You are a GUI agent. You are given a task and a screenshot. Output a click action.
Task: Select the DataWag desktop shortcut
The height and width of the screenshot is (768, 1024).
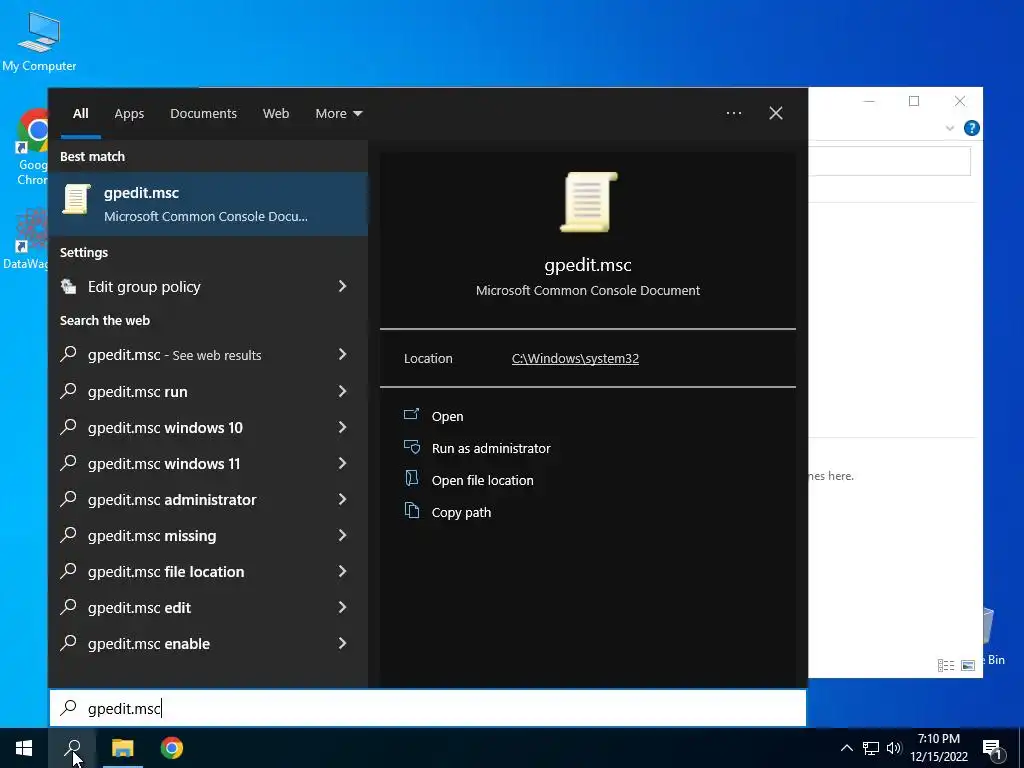25,240
